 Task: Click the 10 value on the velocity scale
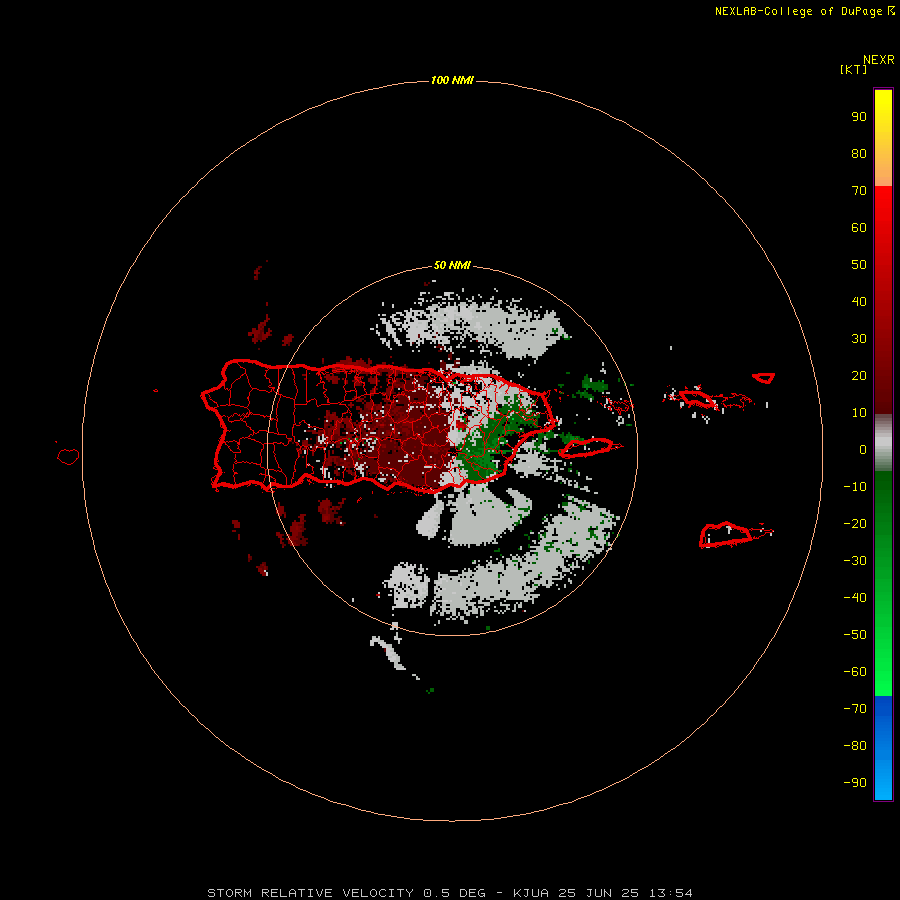pos(859,413)
